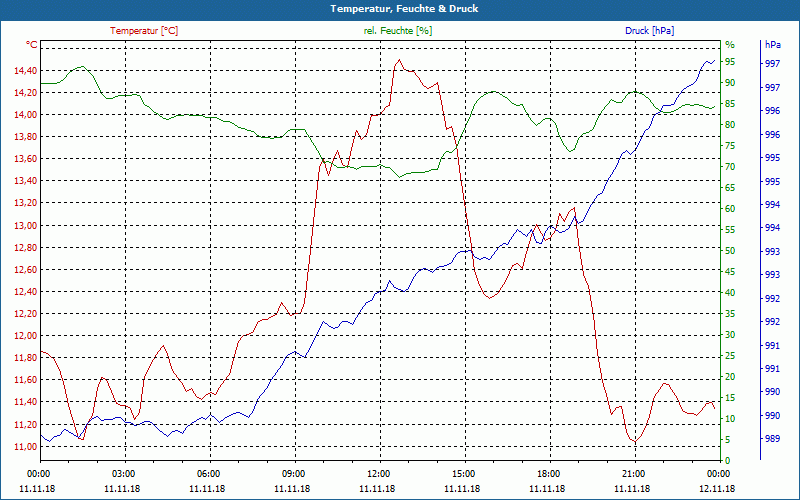Click the 13,00 temperature tick label
This screenshot has height=500, width=800.
click(26, 226)
